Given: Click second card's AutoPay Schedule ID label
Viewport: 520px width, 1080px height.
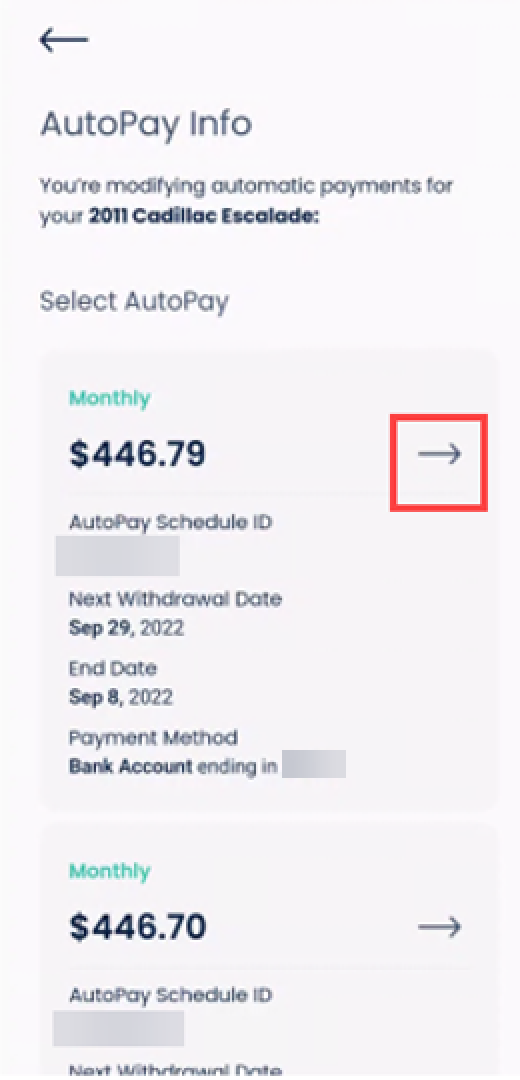Looking at the screenshot, I should pos(170,995).
